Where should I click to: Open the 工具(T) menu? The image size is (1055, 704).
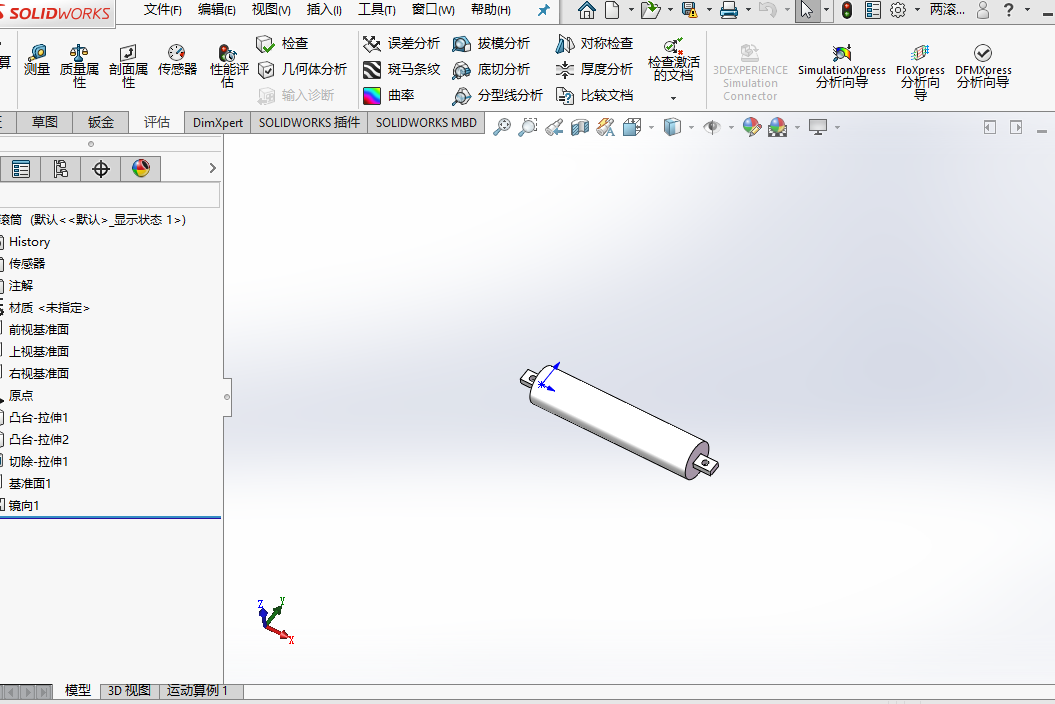[x=377, y=10]
